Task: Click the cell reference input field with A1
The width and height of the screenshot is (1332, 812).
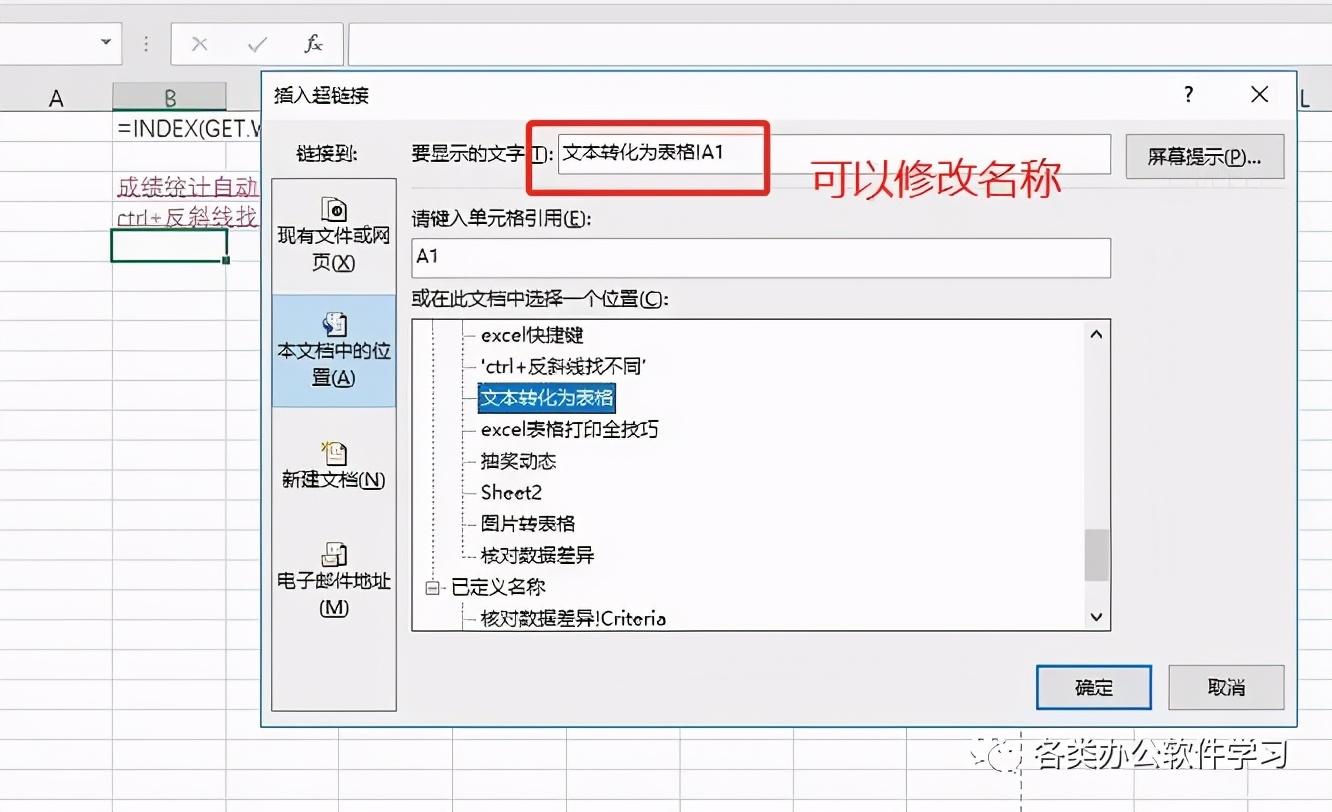Action: 761,257
